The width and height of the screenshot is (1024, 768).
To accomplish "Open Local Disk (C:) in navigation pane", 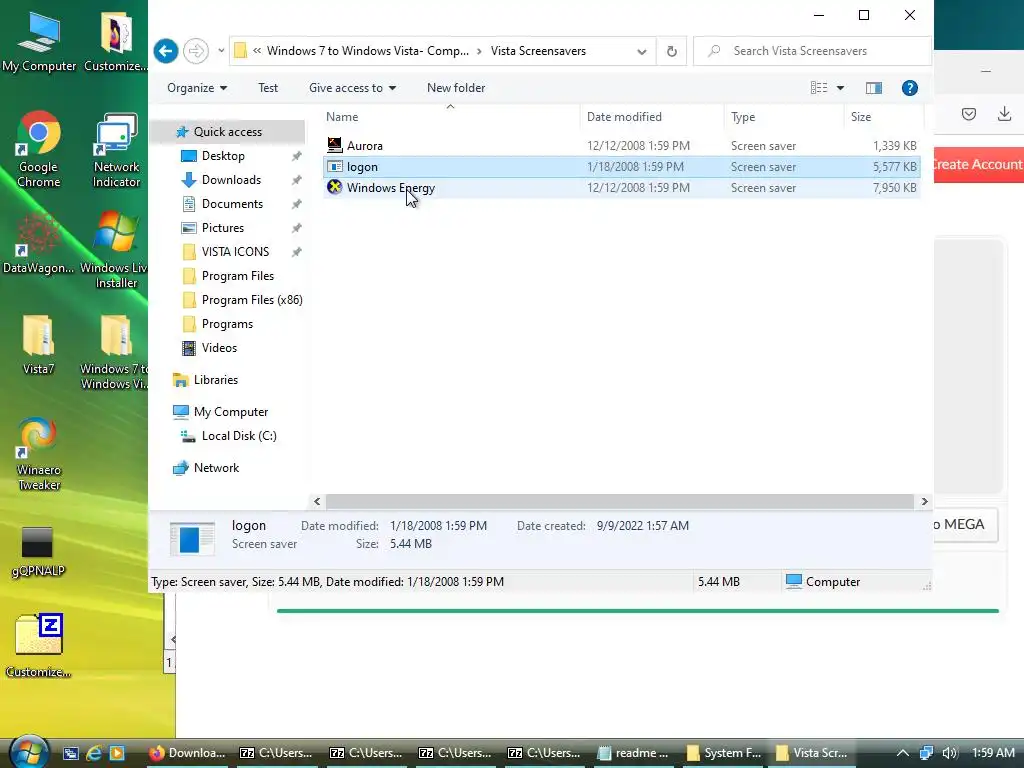I will (x=239, y=436).
